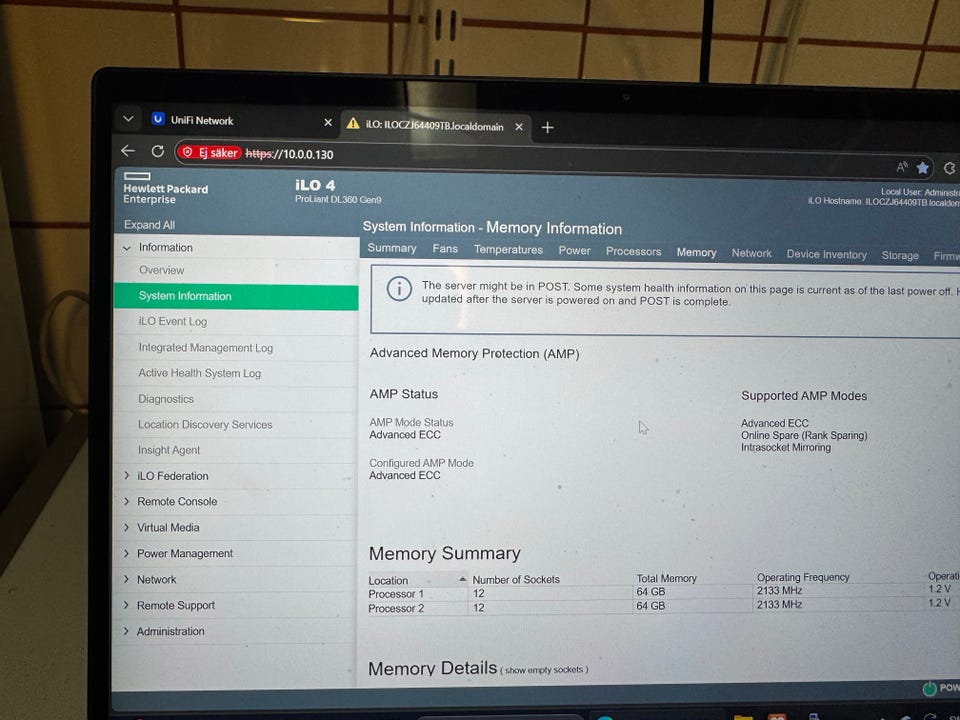Image resolution: width=960 pixels, height=720 pixels.
Task: Expand the Remote Support section
Action: [127, 606]
